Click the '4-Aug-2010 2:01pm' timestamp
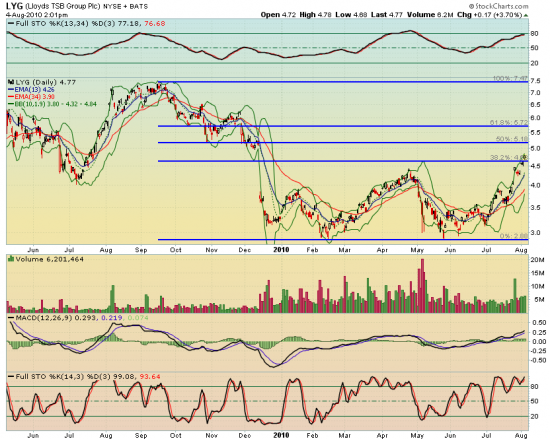 (x=37, y=15)
